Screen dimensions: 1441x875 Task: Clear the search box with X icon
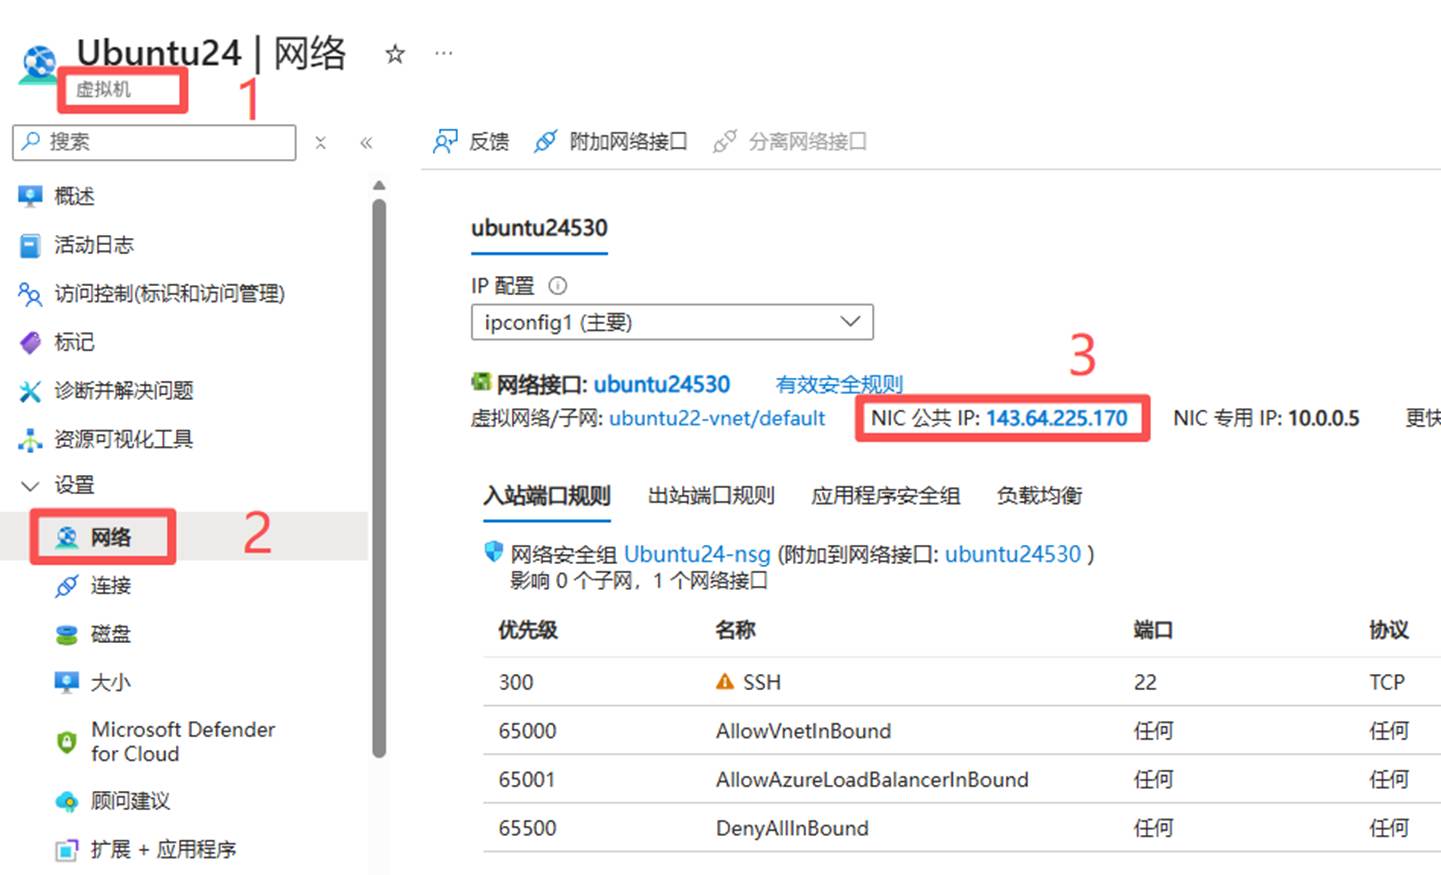click(320, 143)
